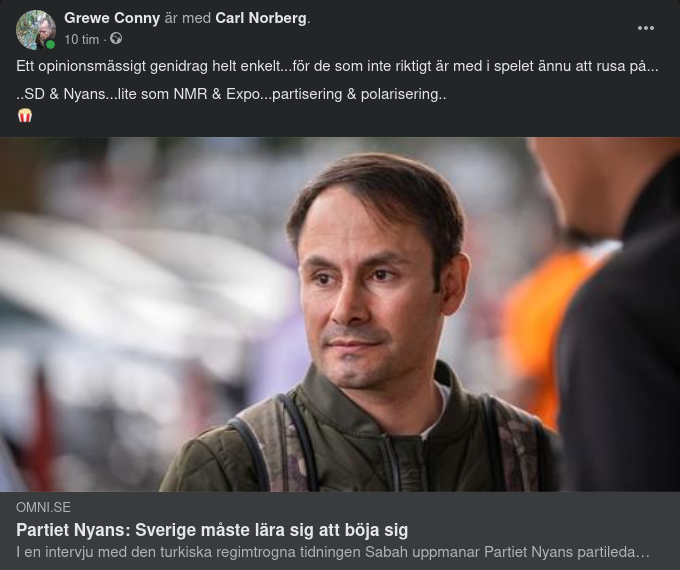Open headline "Partiet Nyans: Sverige måste lära sig"
This screenshot has height=570, width=680.
(212, 530)
